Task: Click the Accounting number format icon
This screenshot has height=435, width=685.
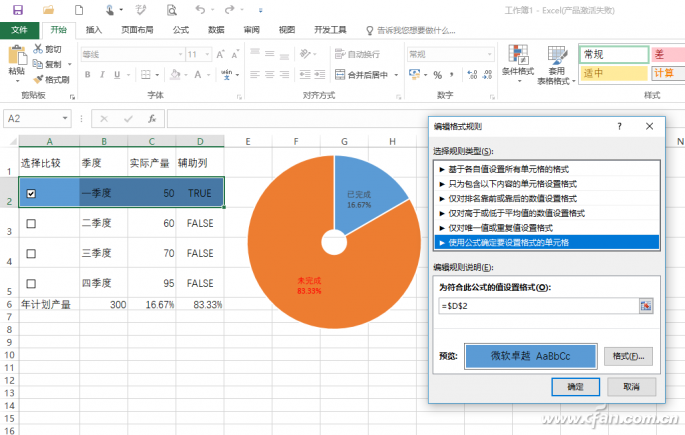Action: 414,74
